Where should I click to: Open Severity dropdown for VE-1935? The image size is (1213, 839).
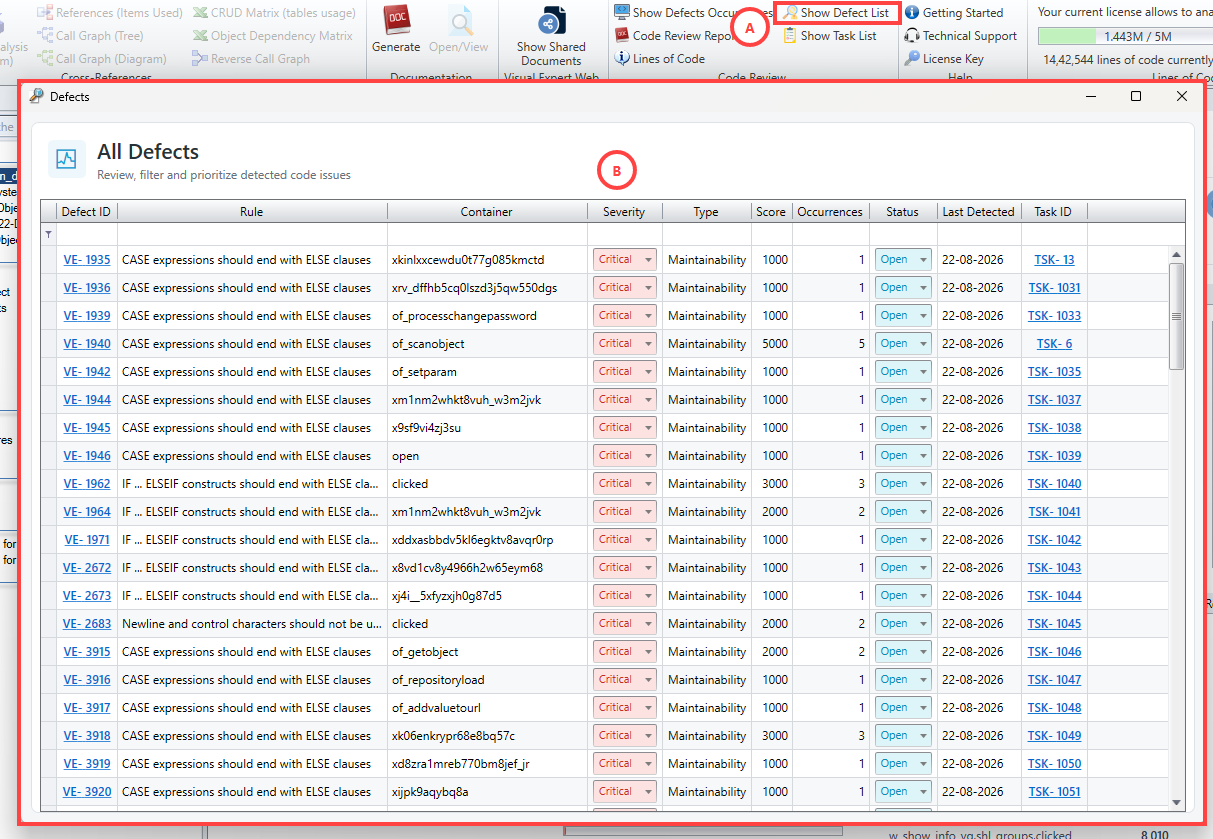[x=648, y=260]
